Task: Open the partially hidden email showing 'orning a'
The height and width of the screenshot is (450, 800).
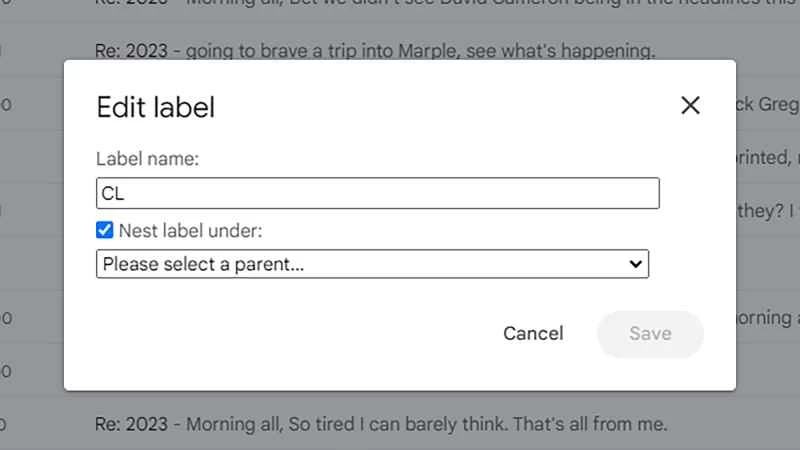Action: [767, 318]
